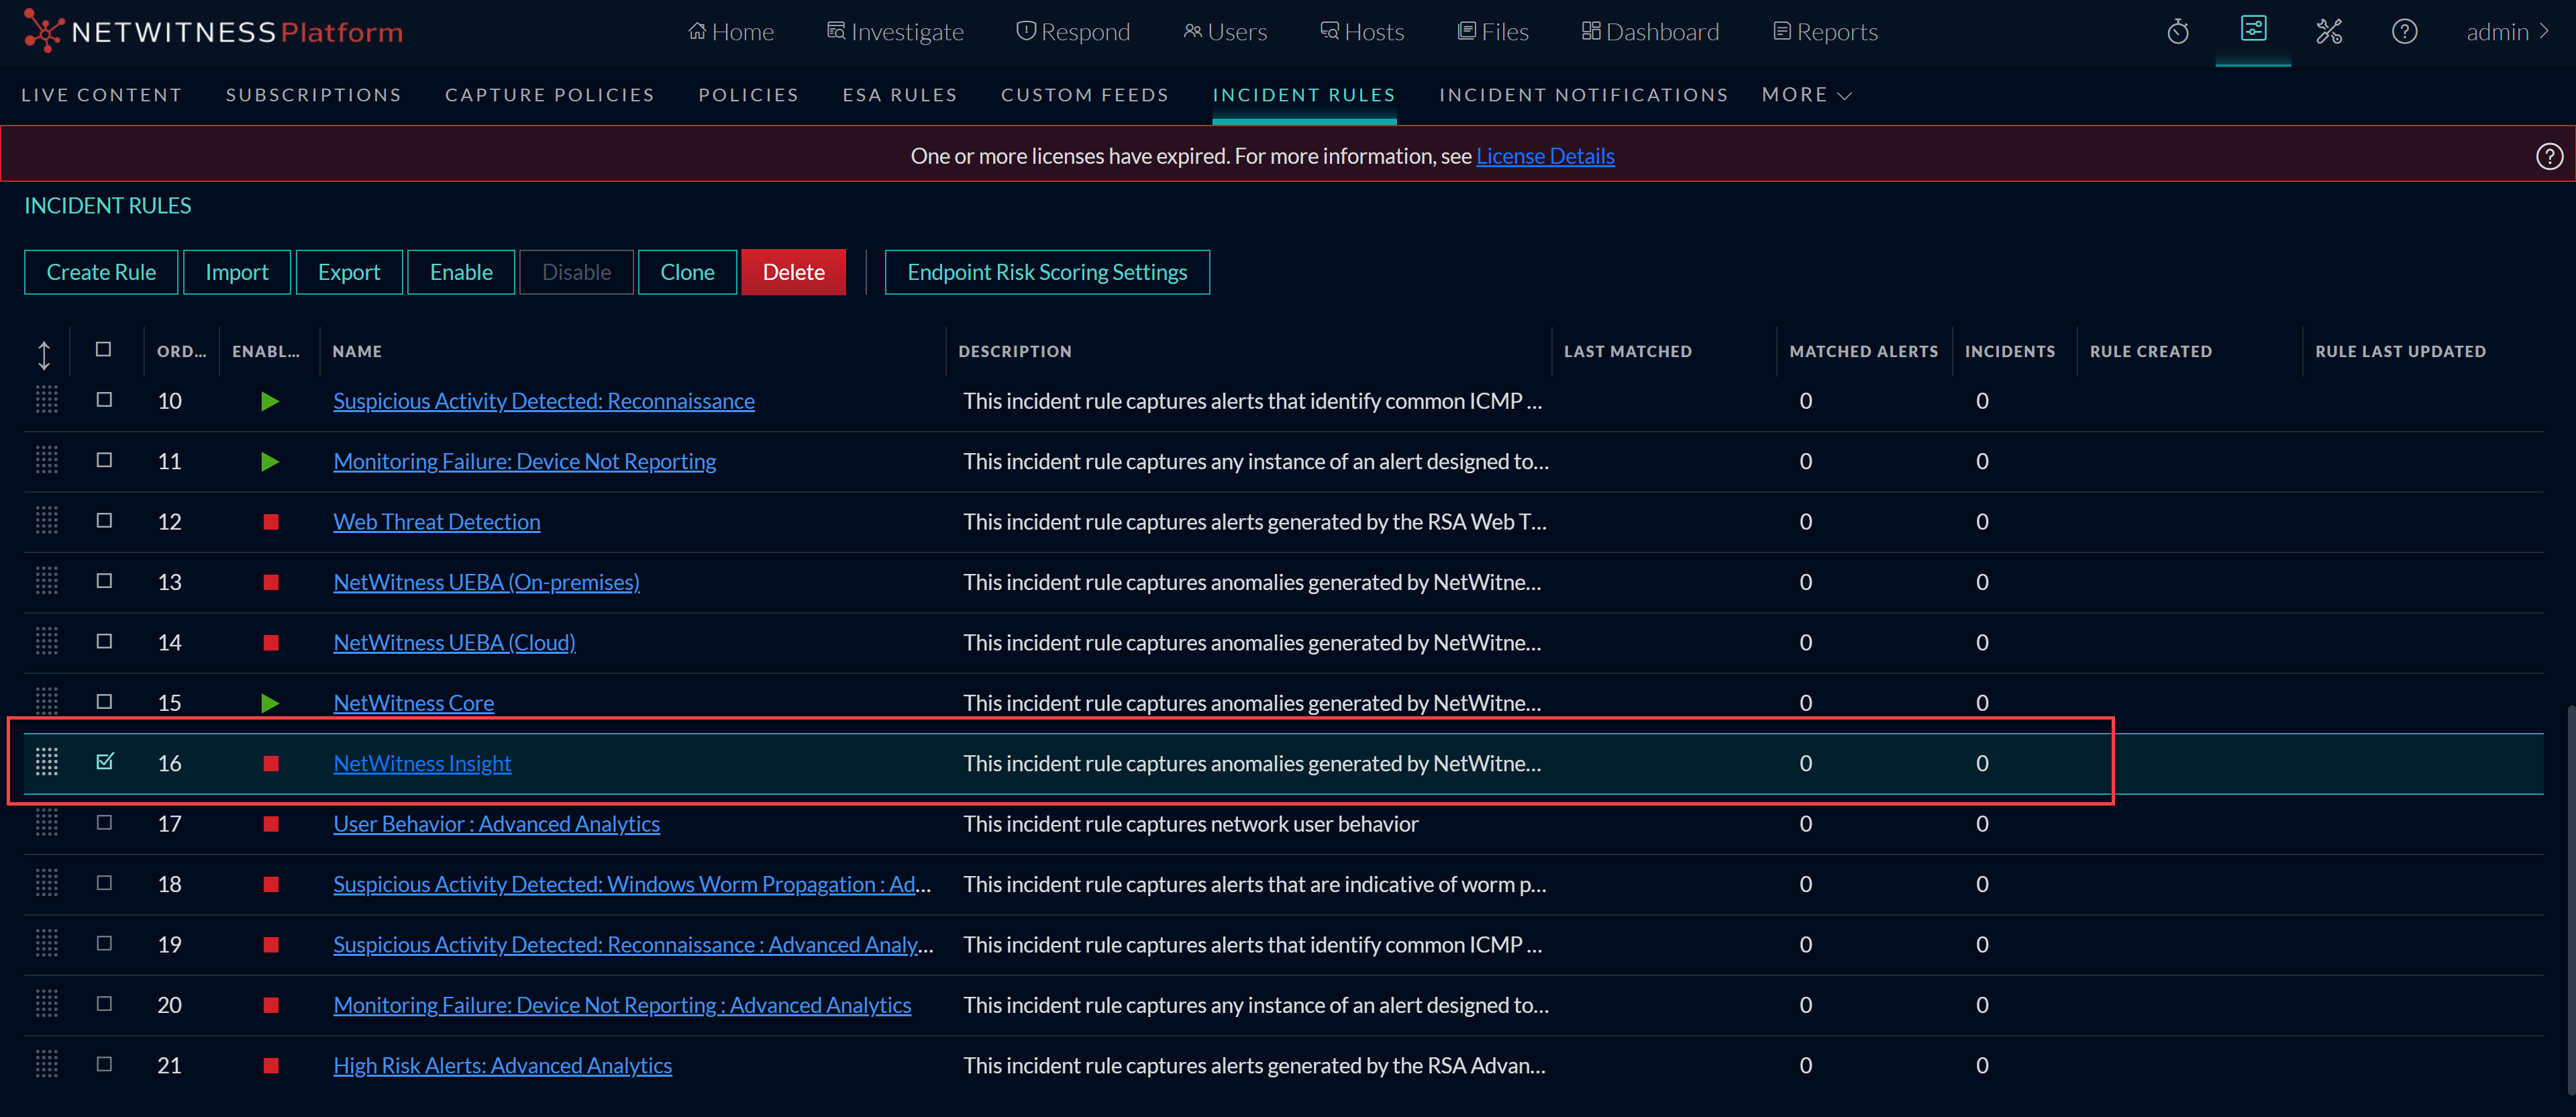
Task: Open the Configure sliders icon
Action: tap(2253, 29)
